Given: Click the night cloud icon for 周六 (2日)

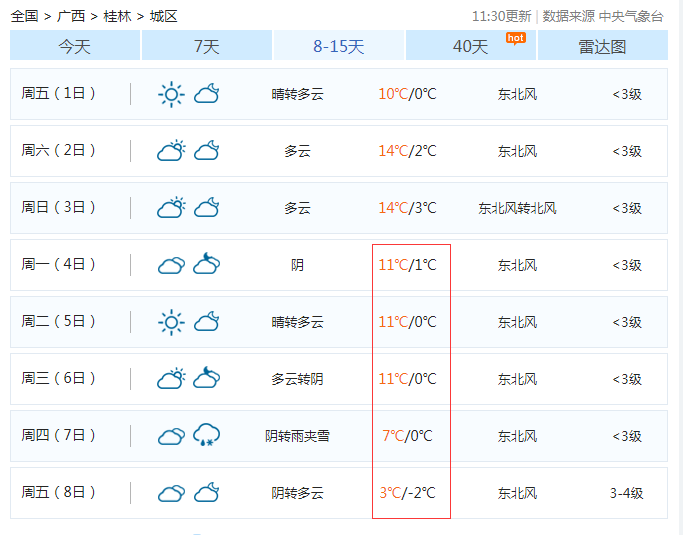Looking at the screenshot, I should [207, 151].
